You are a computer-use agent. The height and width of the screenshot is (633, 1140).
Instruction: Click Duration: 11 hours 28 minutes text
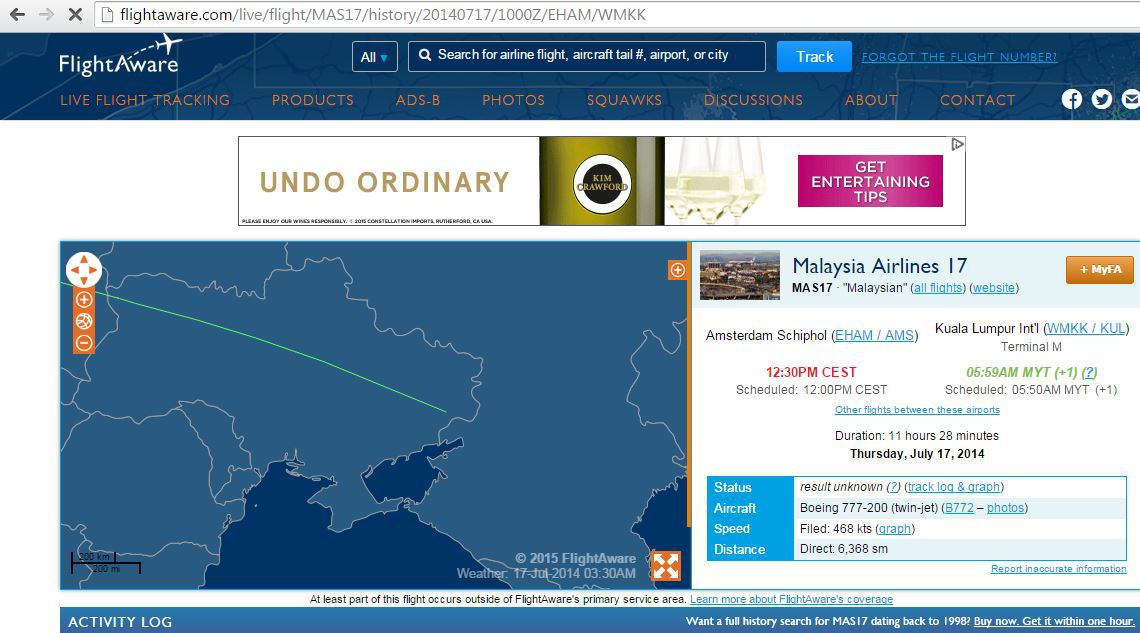[x=917, y=436]
